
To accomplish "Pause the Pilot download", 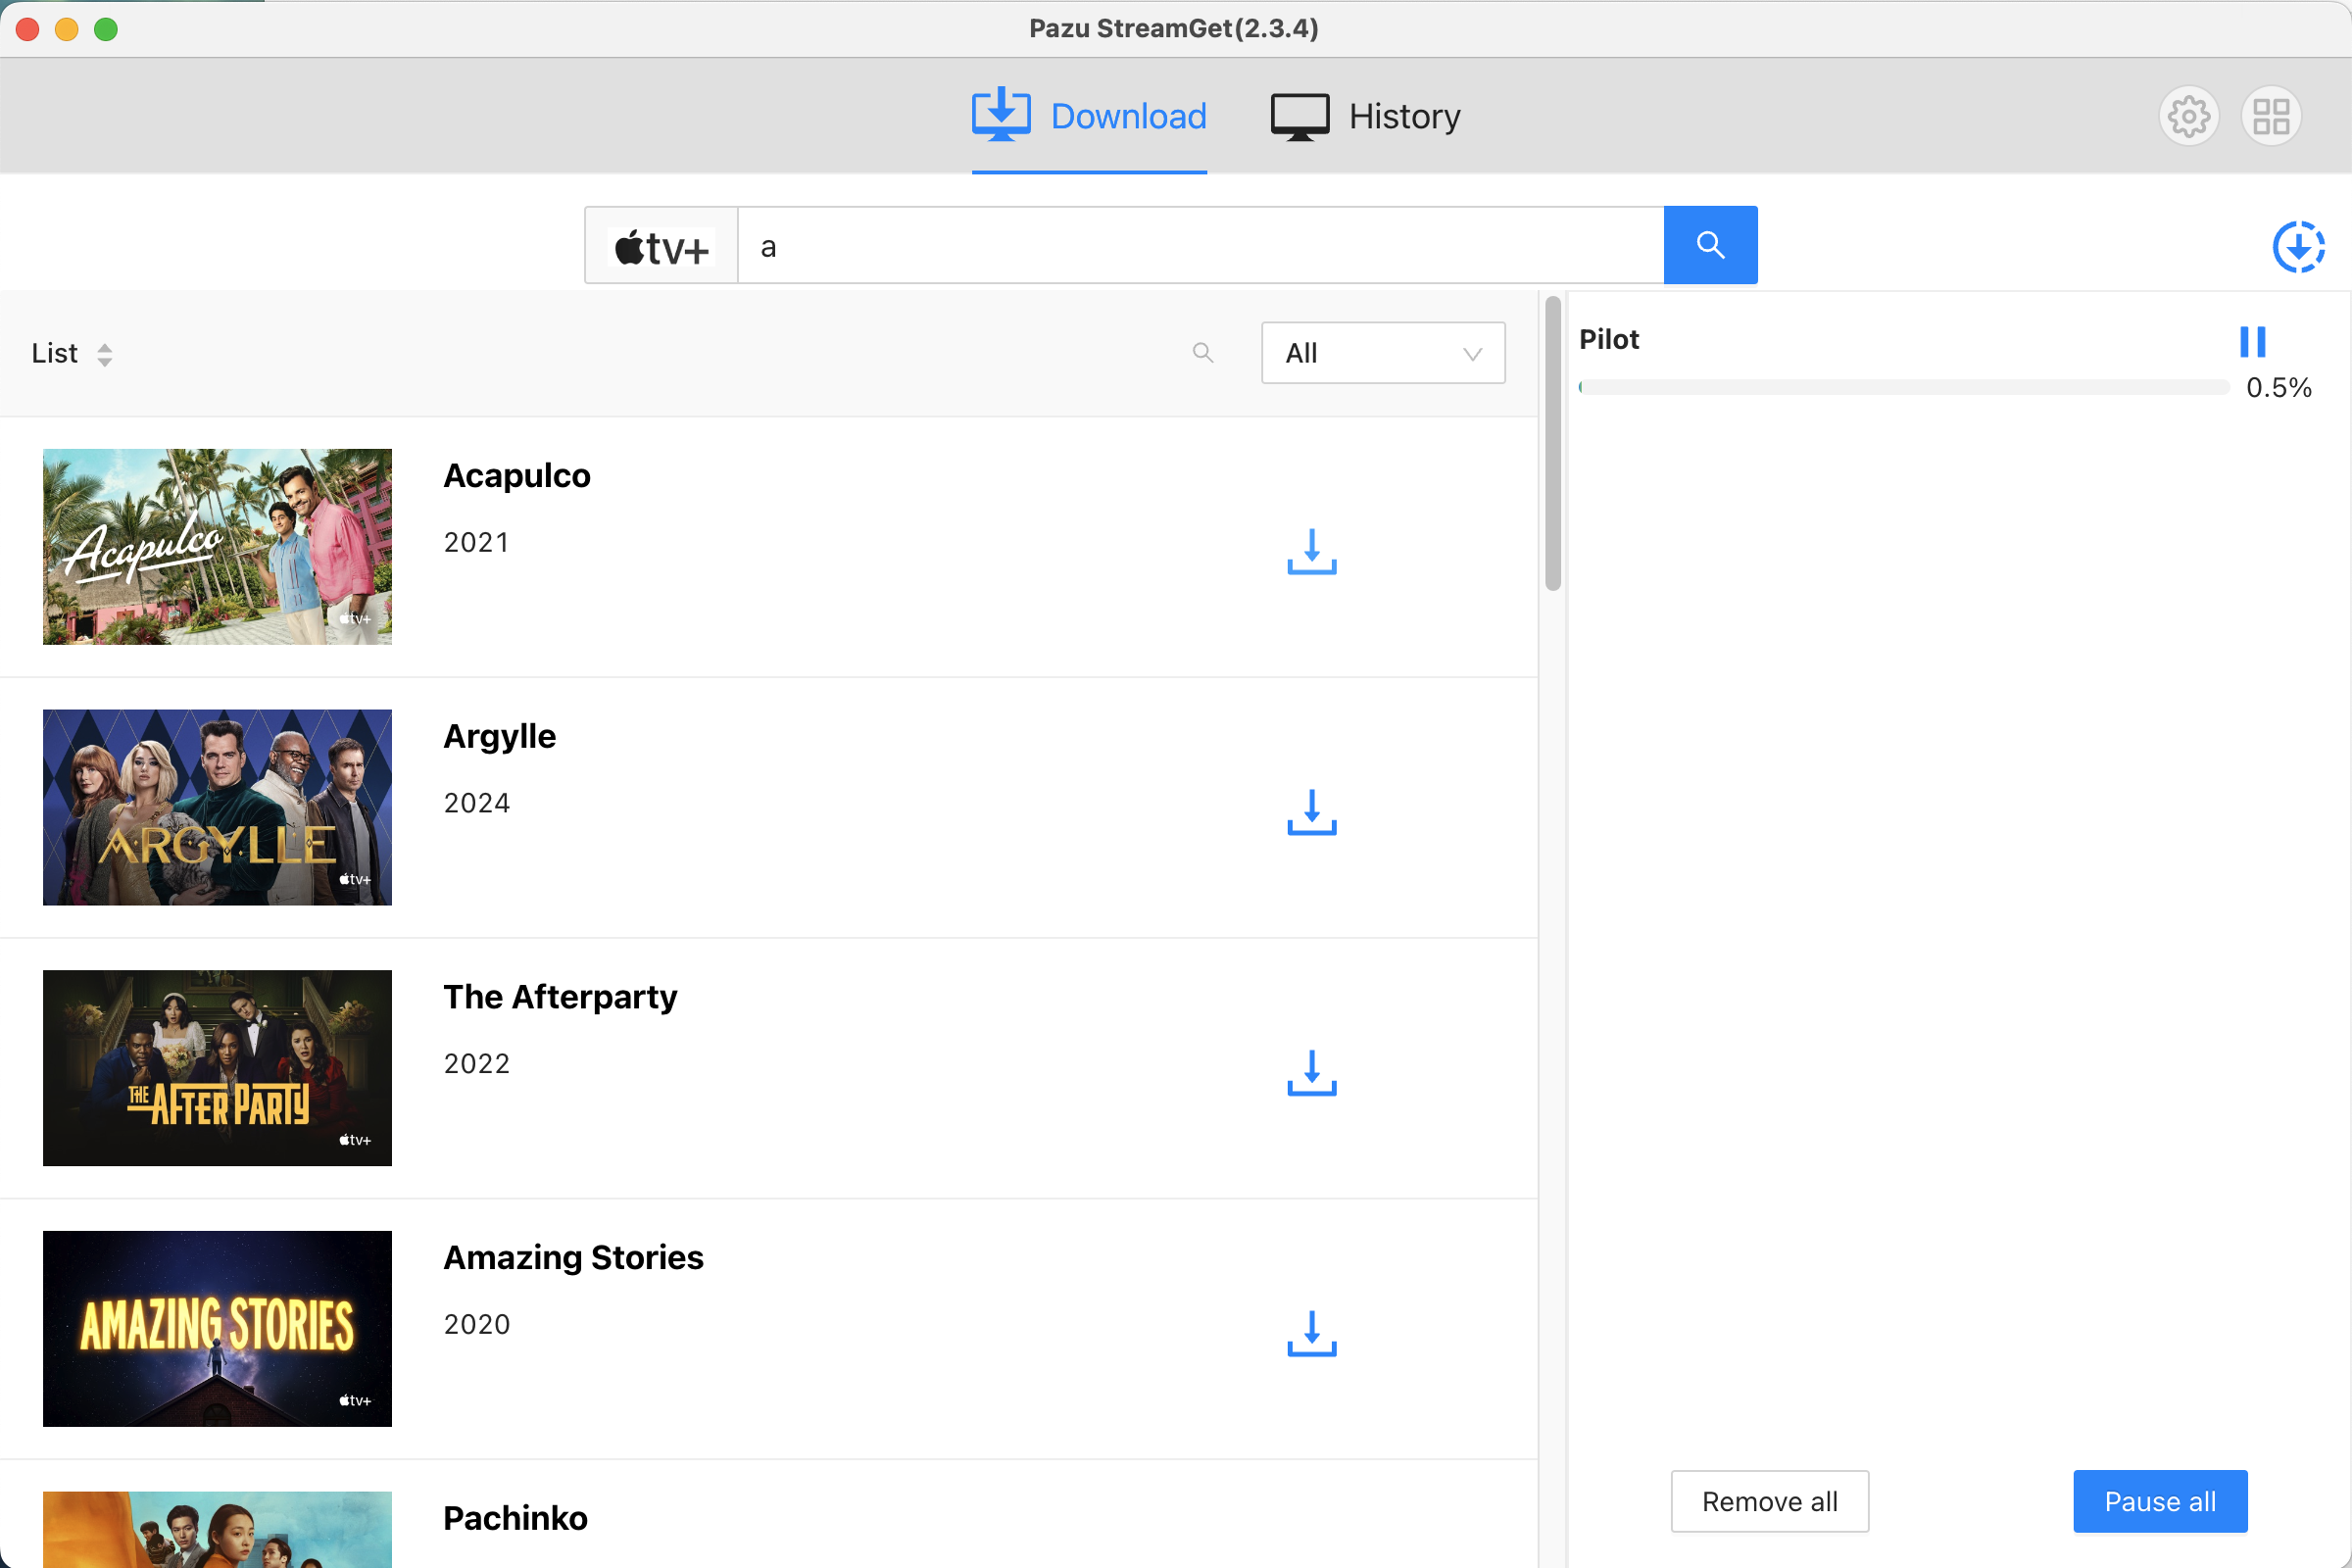I will [x=2252, y=342].
